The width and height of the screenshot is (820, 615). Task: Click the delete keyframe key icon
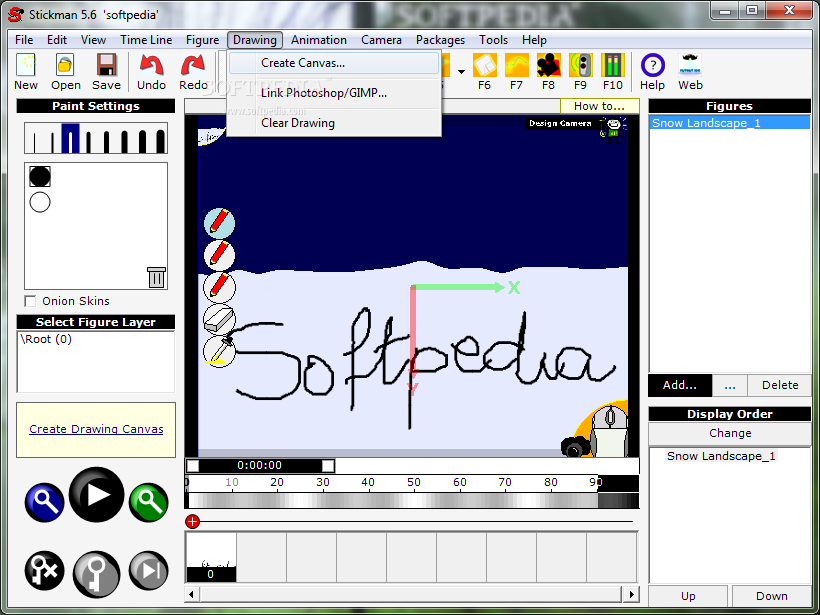(44, 571)
